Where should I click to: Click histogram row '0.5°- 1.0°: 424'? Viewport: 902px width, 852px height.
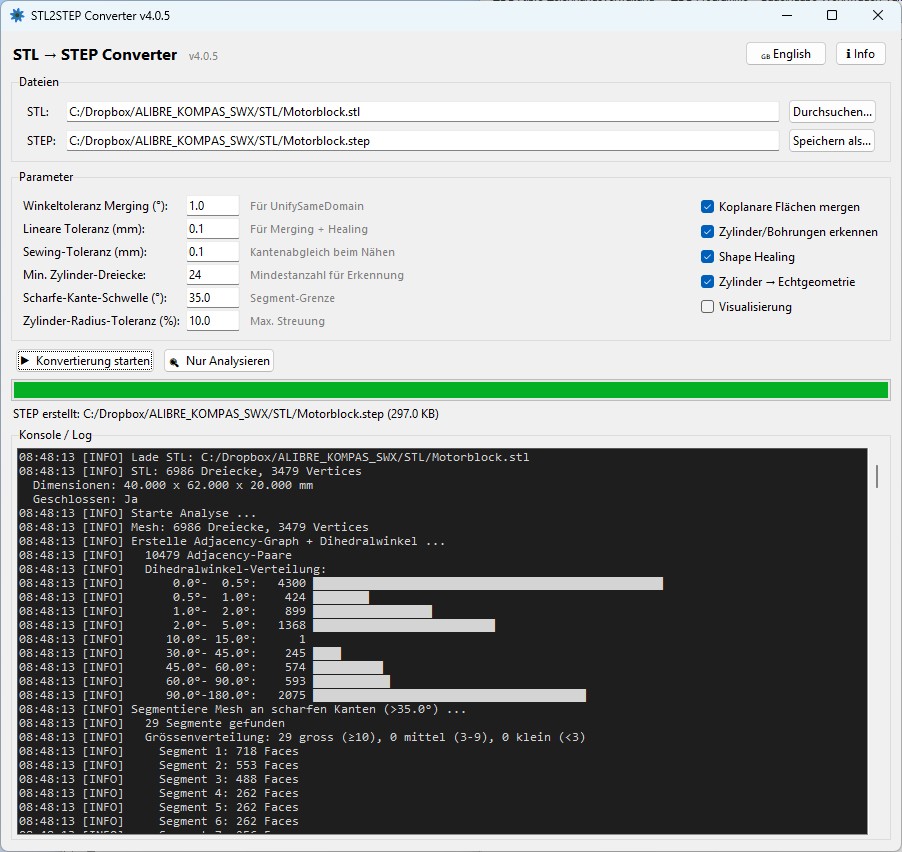(194, 597)
